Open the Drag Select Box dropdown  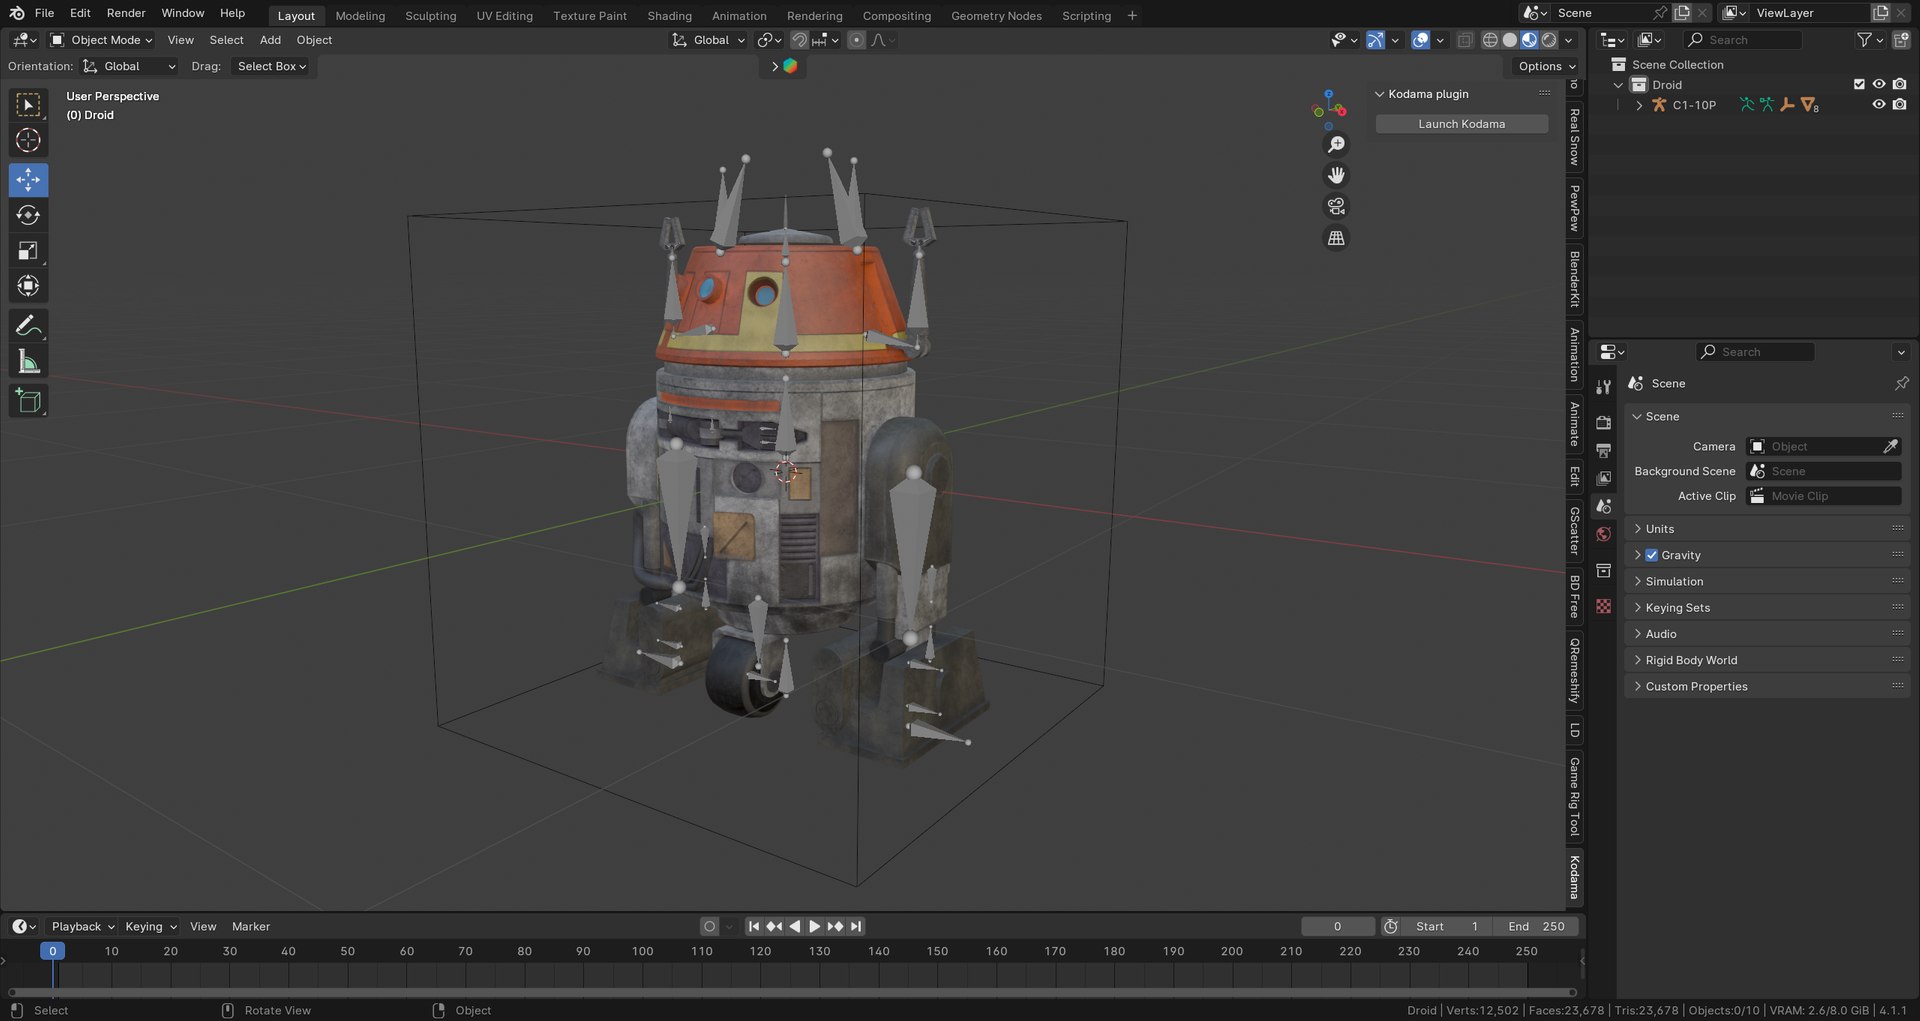click(x=271, y=66)
